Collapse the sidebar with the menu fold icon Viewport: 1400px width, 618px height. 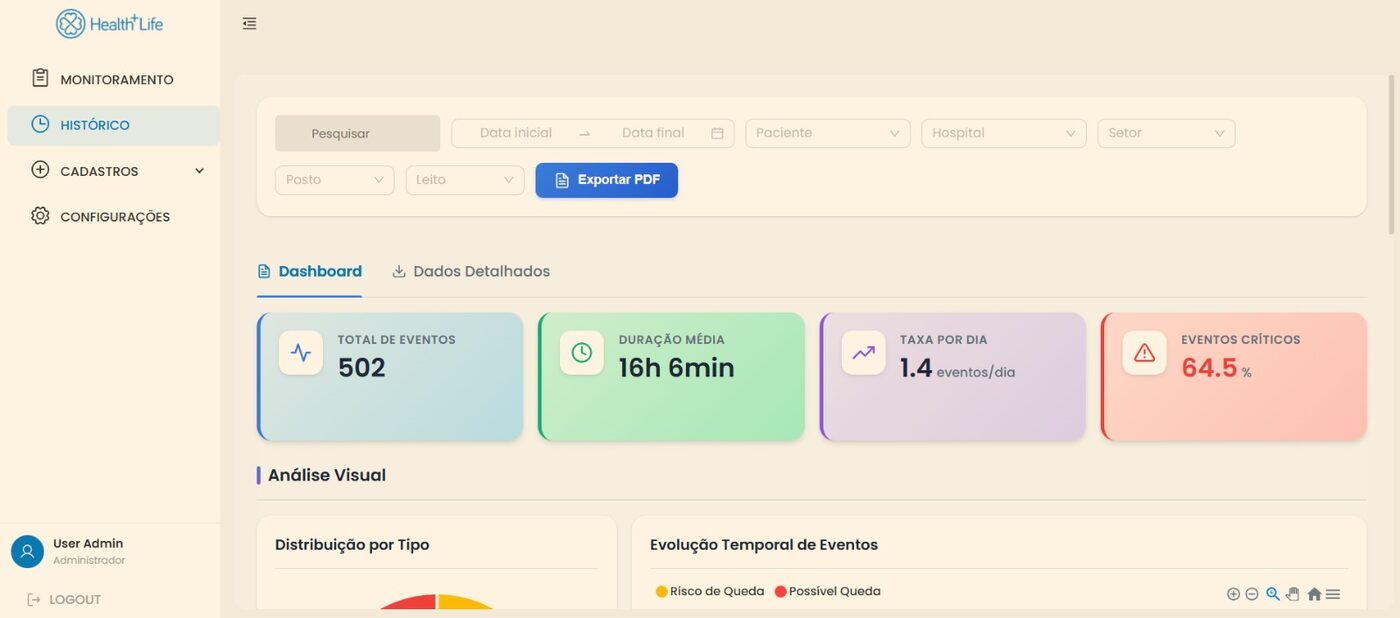(250, 23)
